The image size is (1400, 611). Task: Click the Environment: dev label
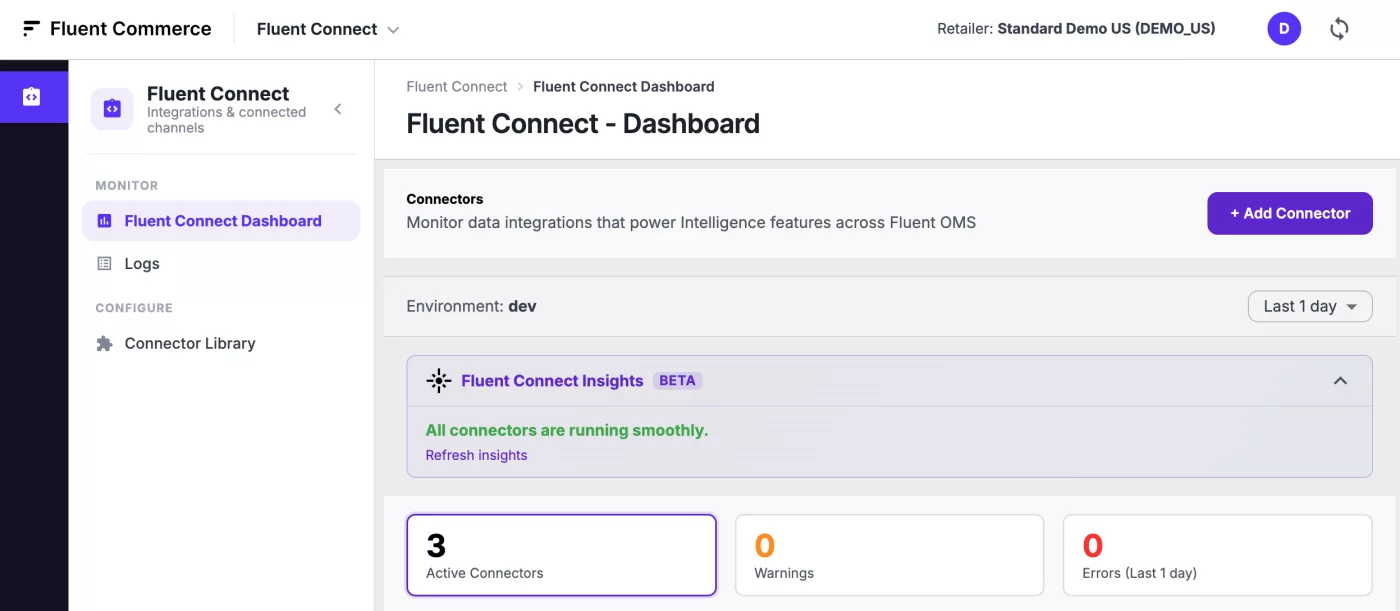tap(471, 306)
